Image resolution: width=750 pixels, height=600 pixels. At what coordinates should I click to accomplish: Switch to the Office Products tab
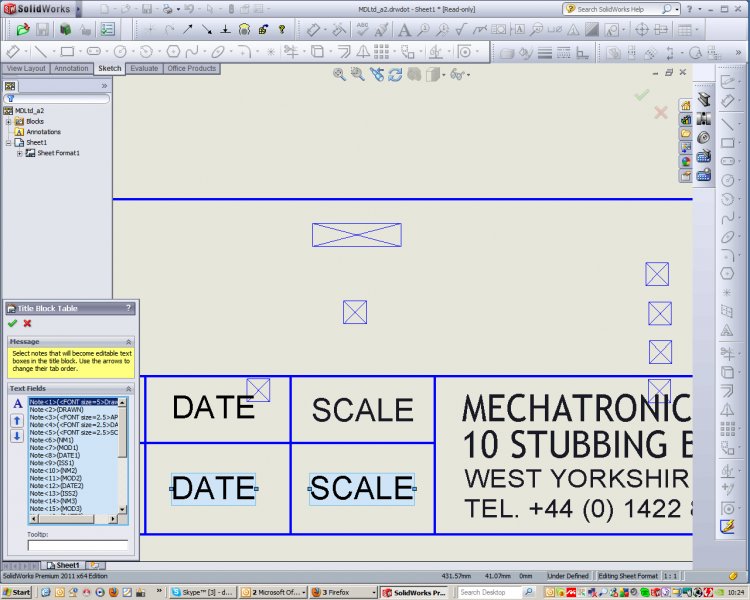[191, 68]
